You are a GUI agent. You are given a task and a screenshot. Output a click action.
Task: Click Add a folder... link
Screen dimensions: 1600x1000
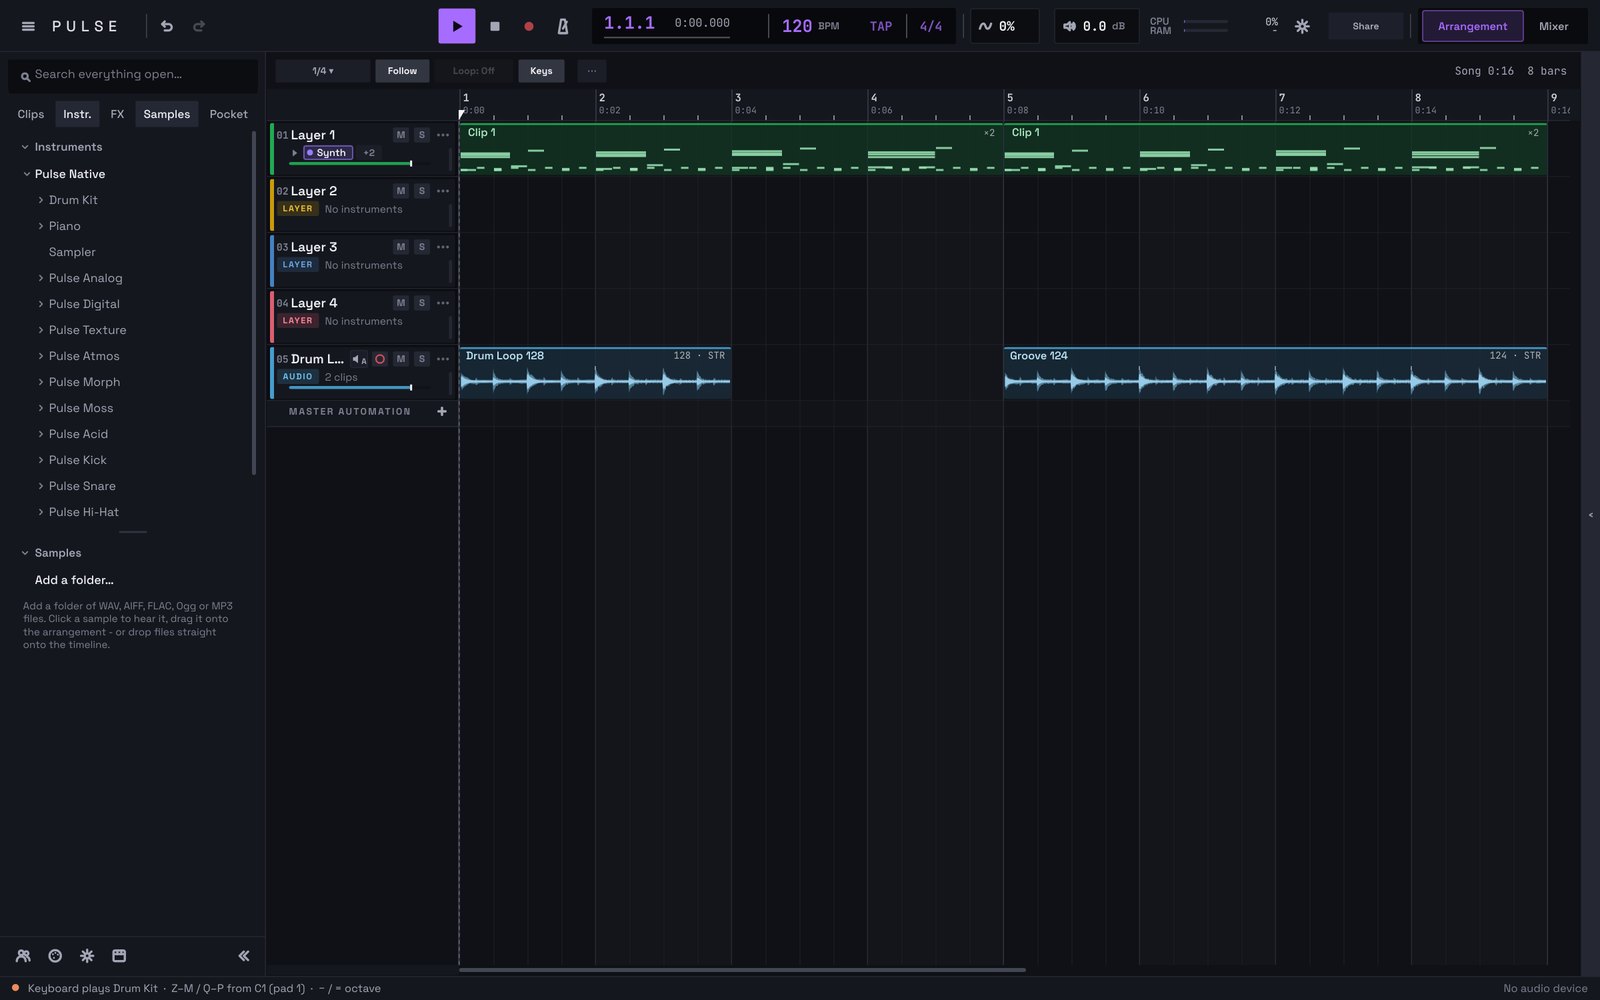(x=74, y=580)
